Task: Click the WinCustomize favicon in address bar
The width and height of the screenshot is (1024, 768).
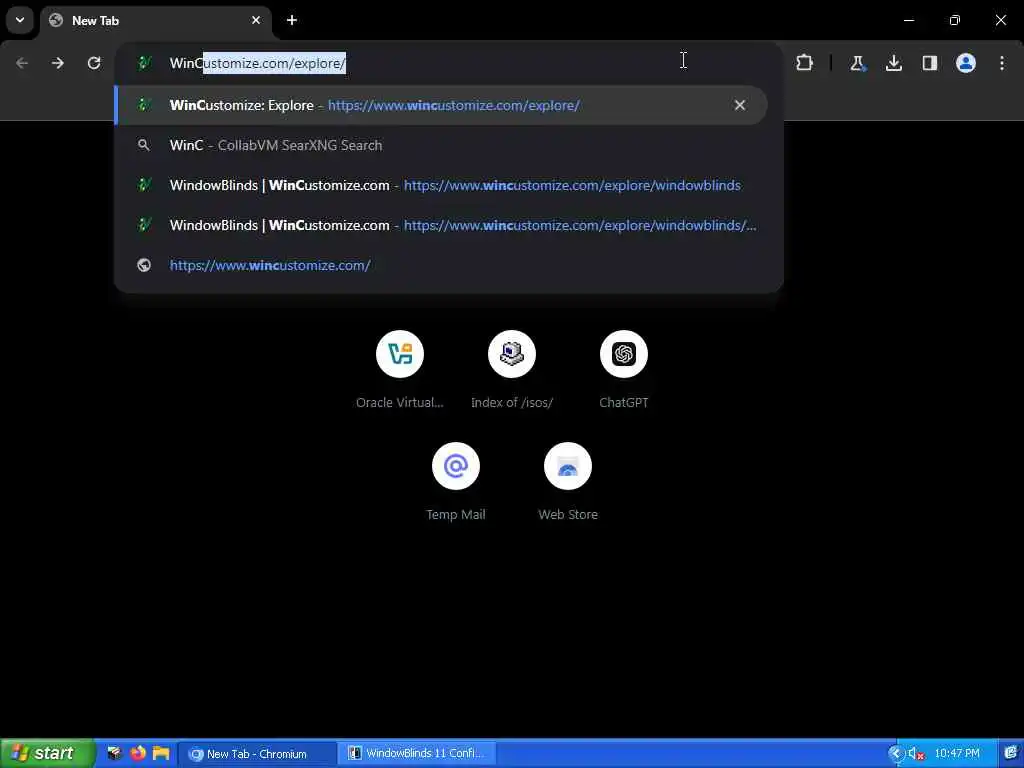Action: pyautogui.click(x=144, y=63)
